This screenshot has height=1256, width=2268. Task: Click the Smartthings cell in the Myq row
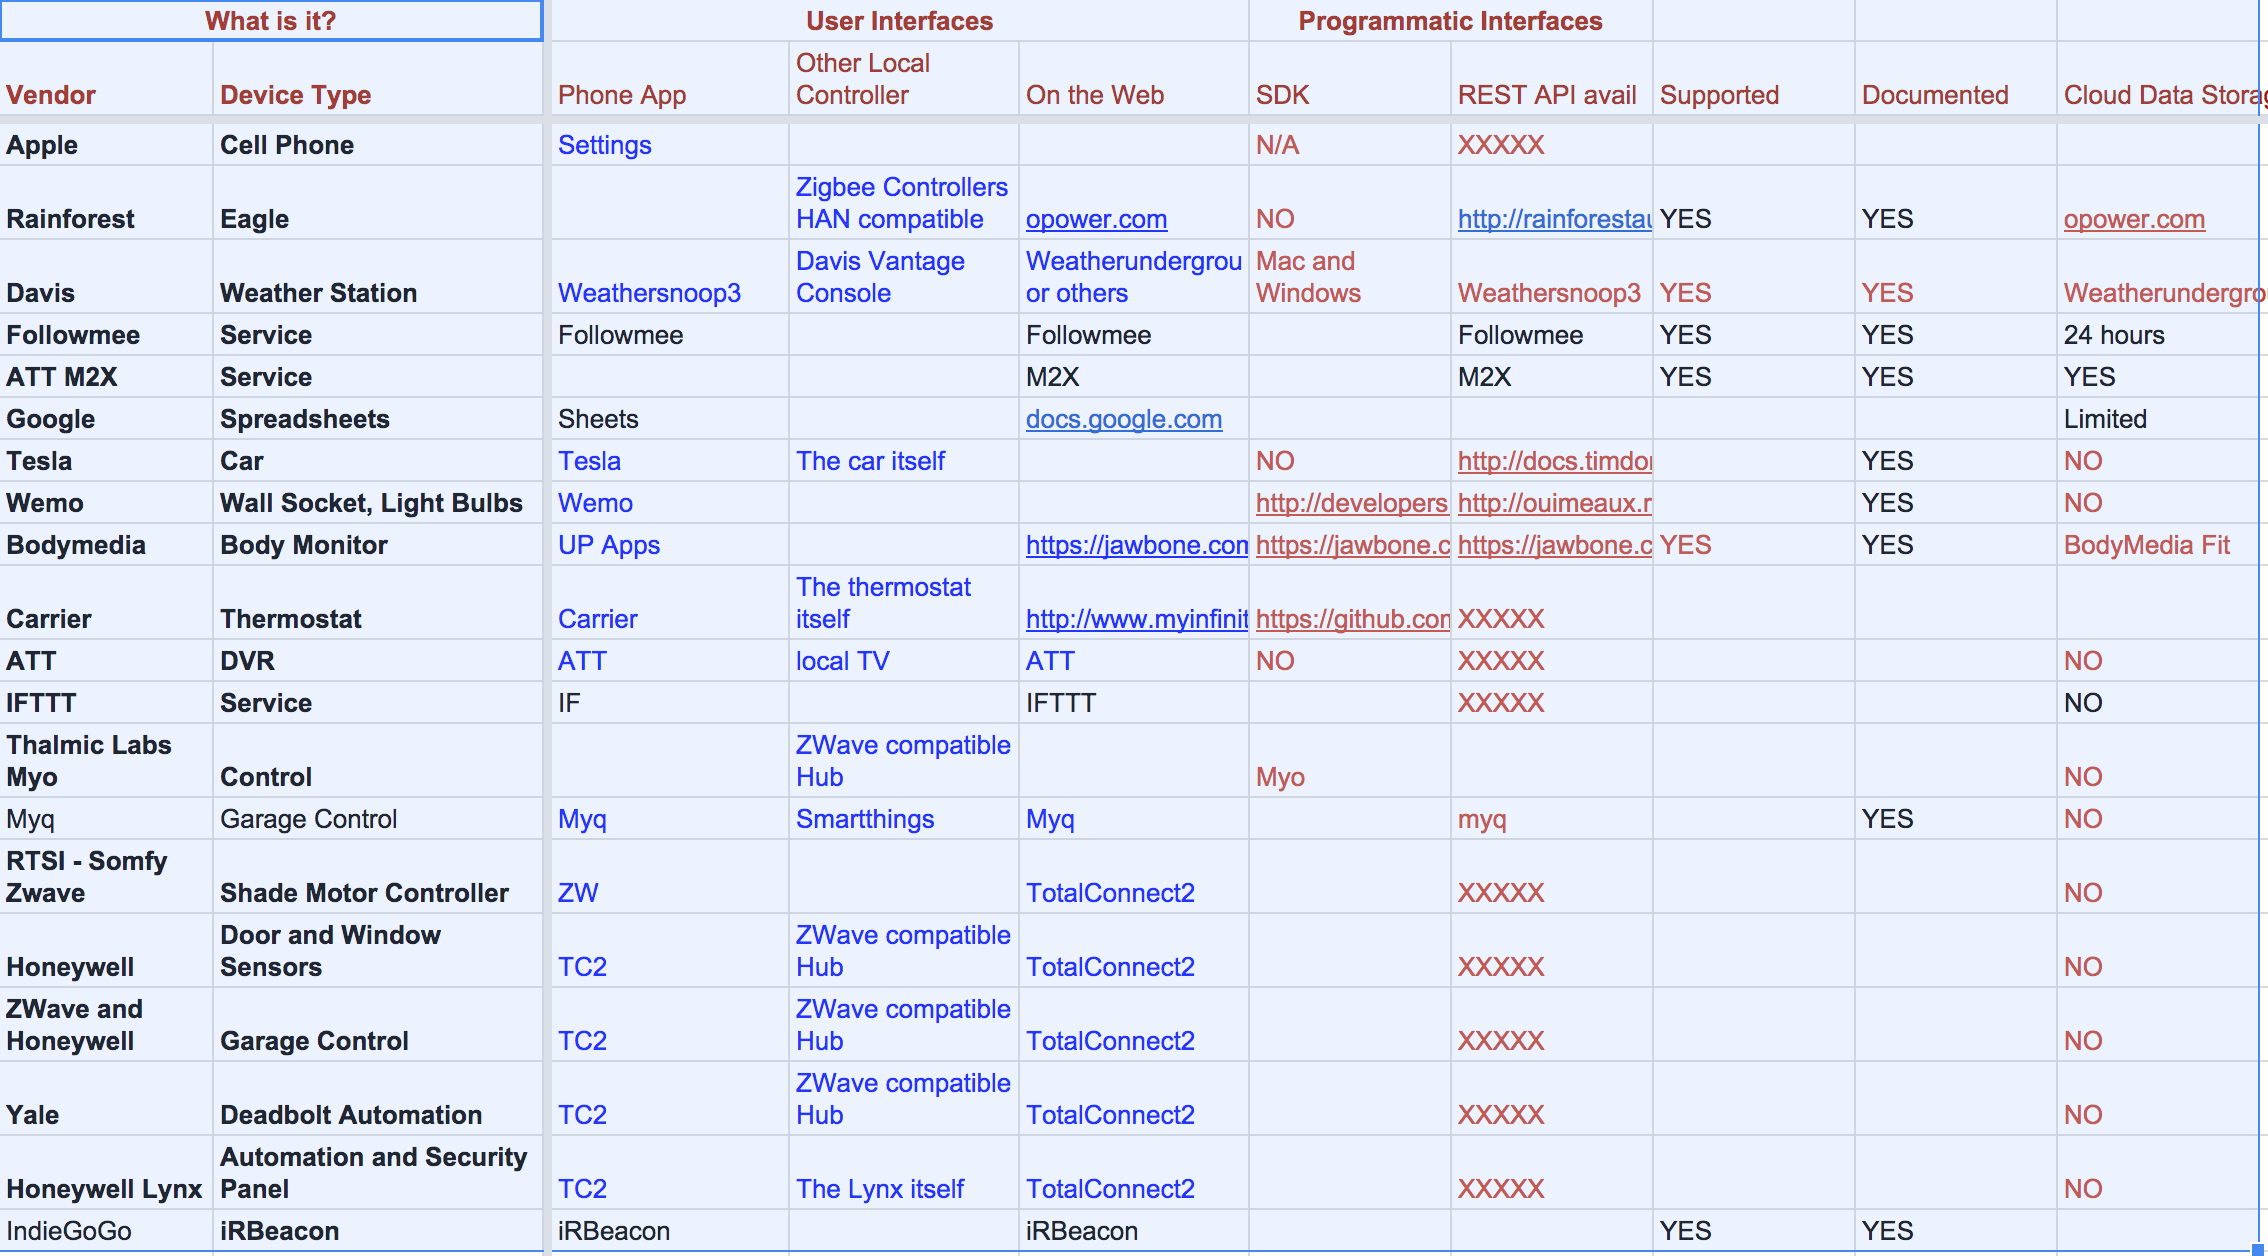click(x=864, y=819)
